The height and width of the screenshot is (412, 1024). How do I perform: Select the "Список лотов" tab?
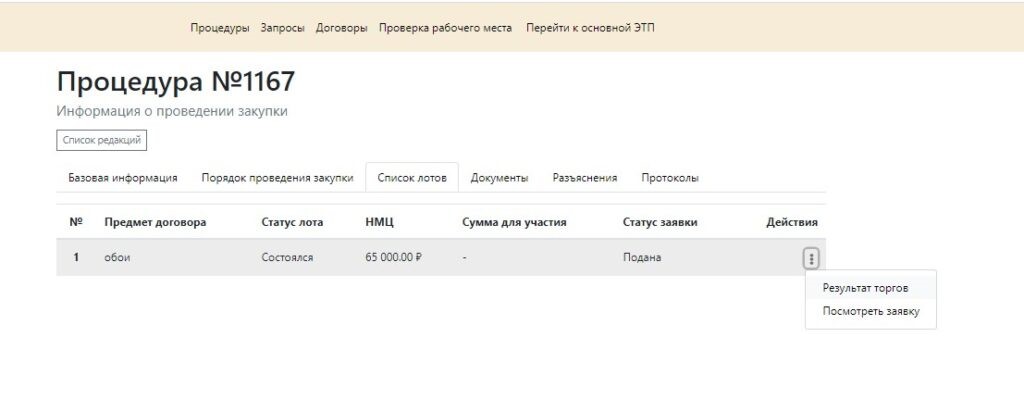(411, 178)
